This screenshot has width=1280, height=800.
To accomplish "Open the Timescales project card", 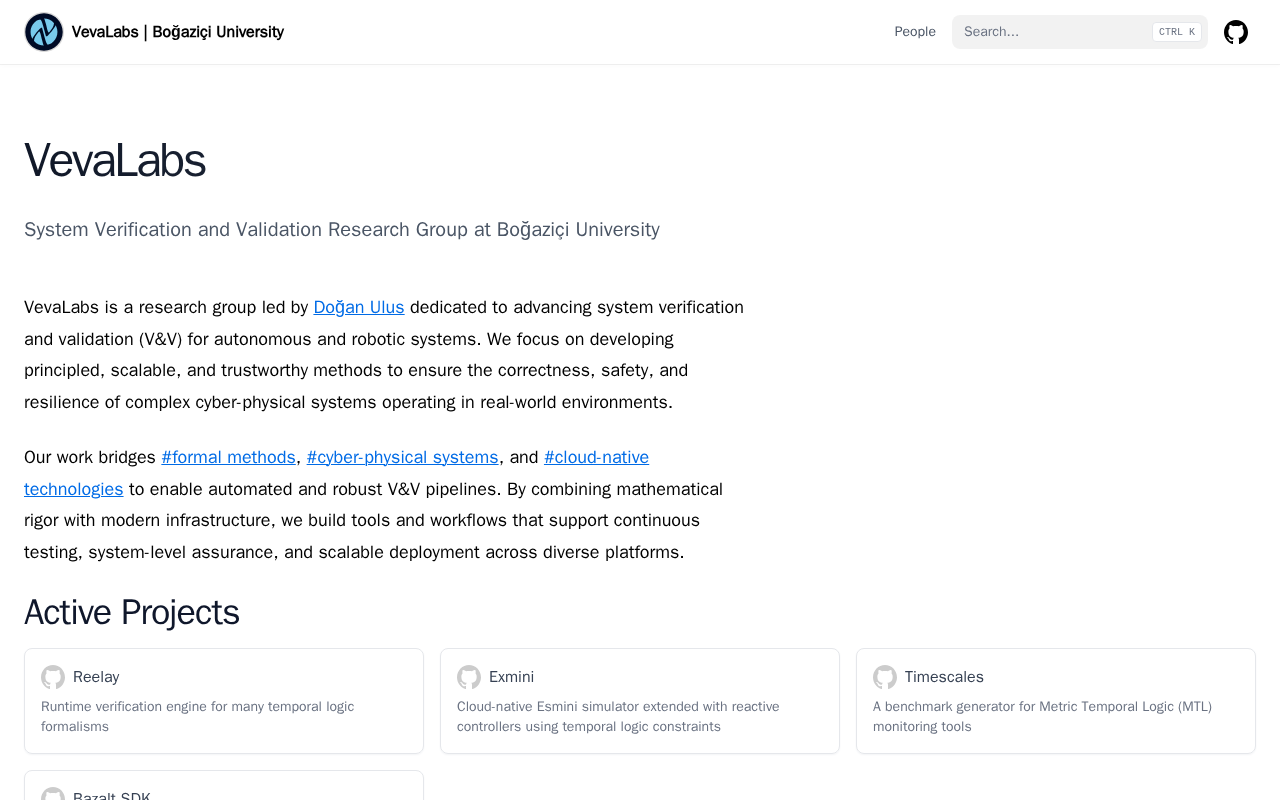I will pyautogui.click(x=1056, y=701).
